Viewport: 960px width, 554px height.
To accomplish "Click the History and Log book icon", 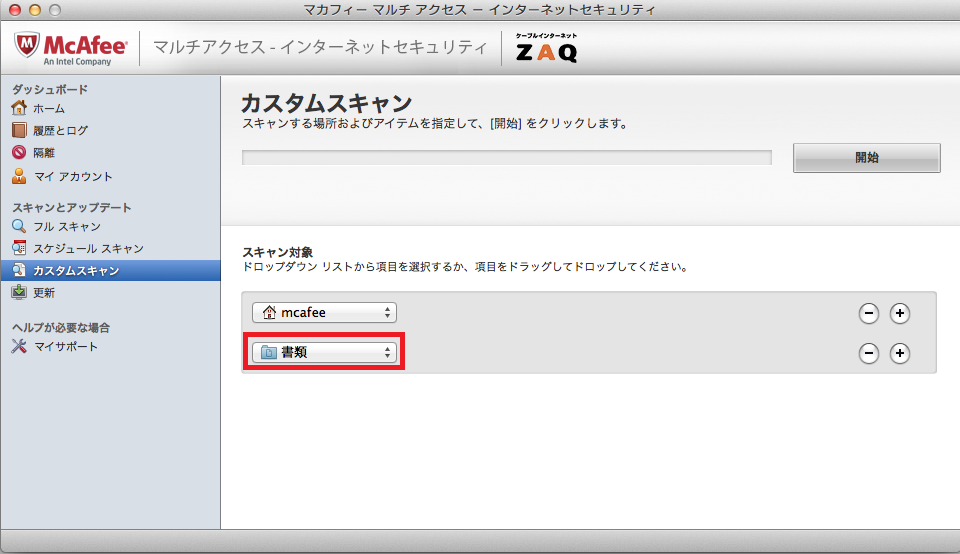I will pyautogui.click(x=19, y=130).
